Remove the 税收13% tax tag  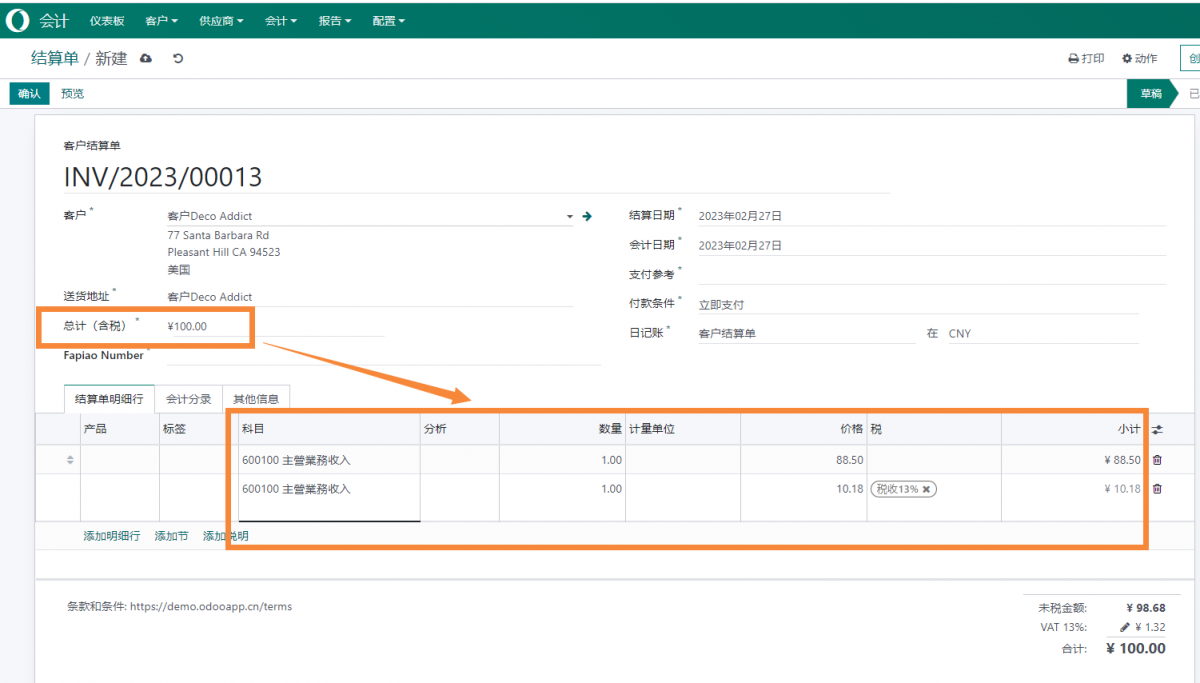pos(928,489)
